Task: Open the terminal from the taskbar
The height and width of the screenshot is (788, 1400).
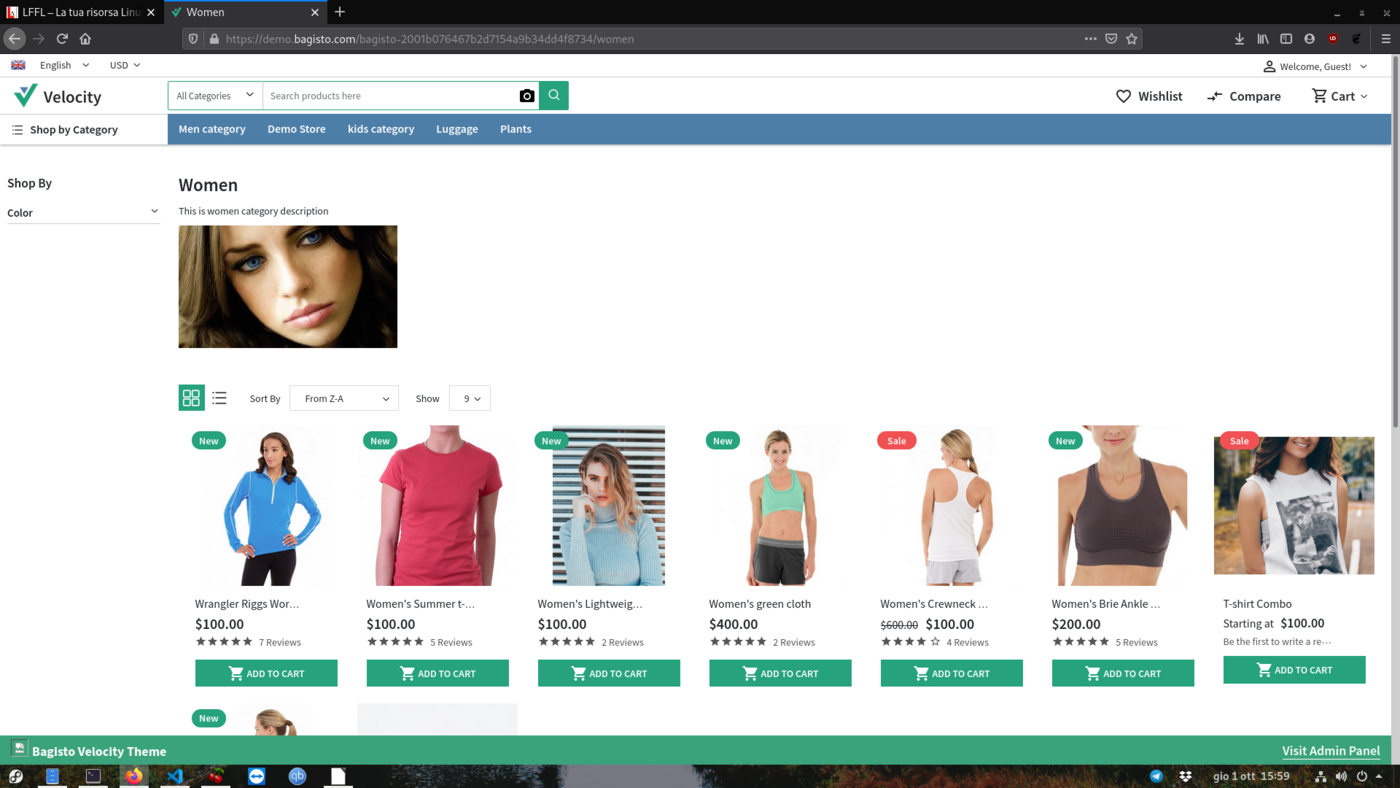Action: click(x=93, y=776)
